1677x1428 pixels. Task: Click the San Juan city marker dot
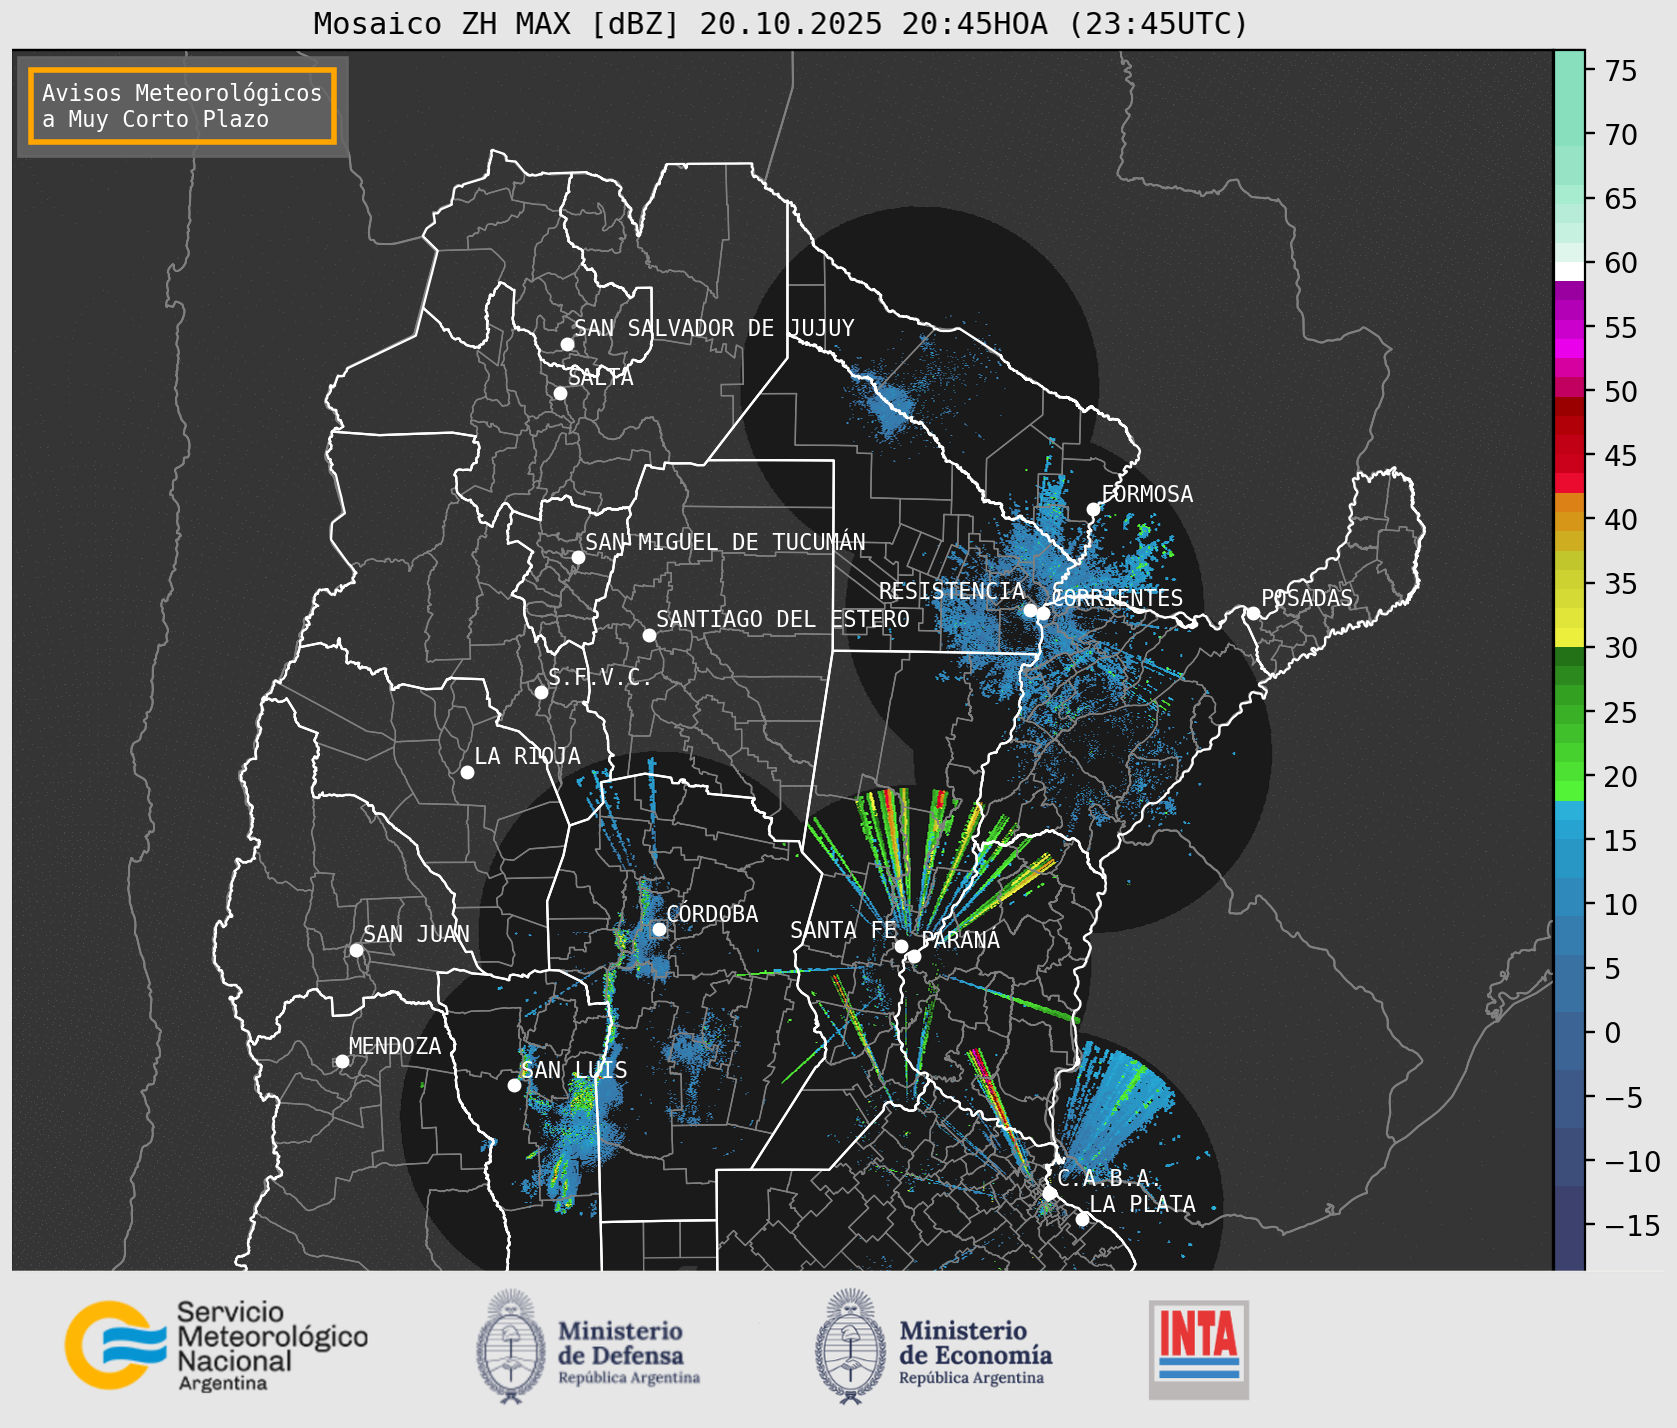pos(356,950)
